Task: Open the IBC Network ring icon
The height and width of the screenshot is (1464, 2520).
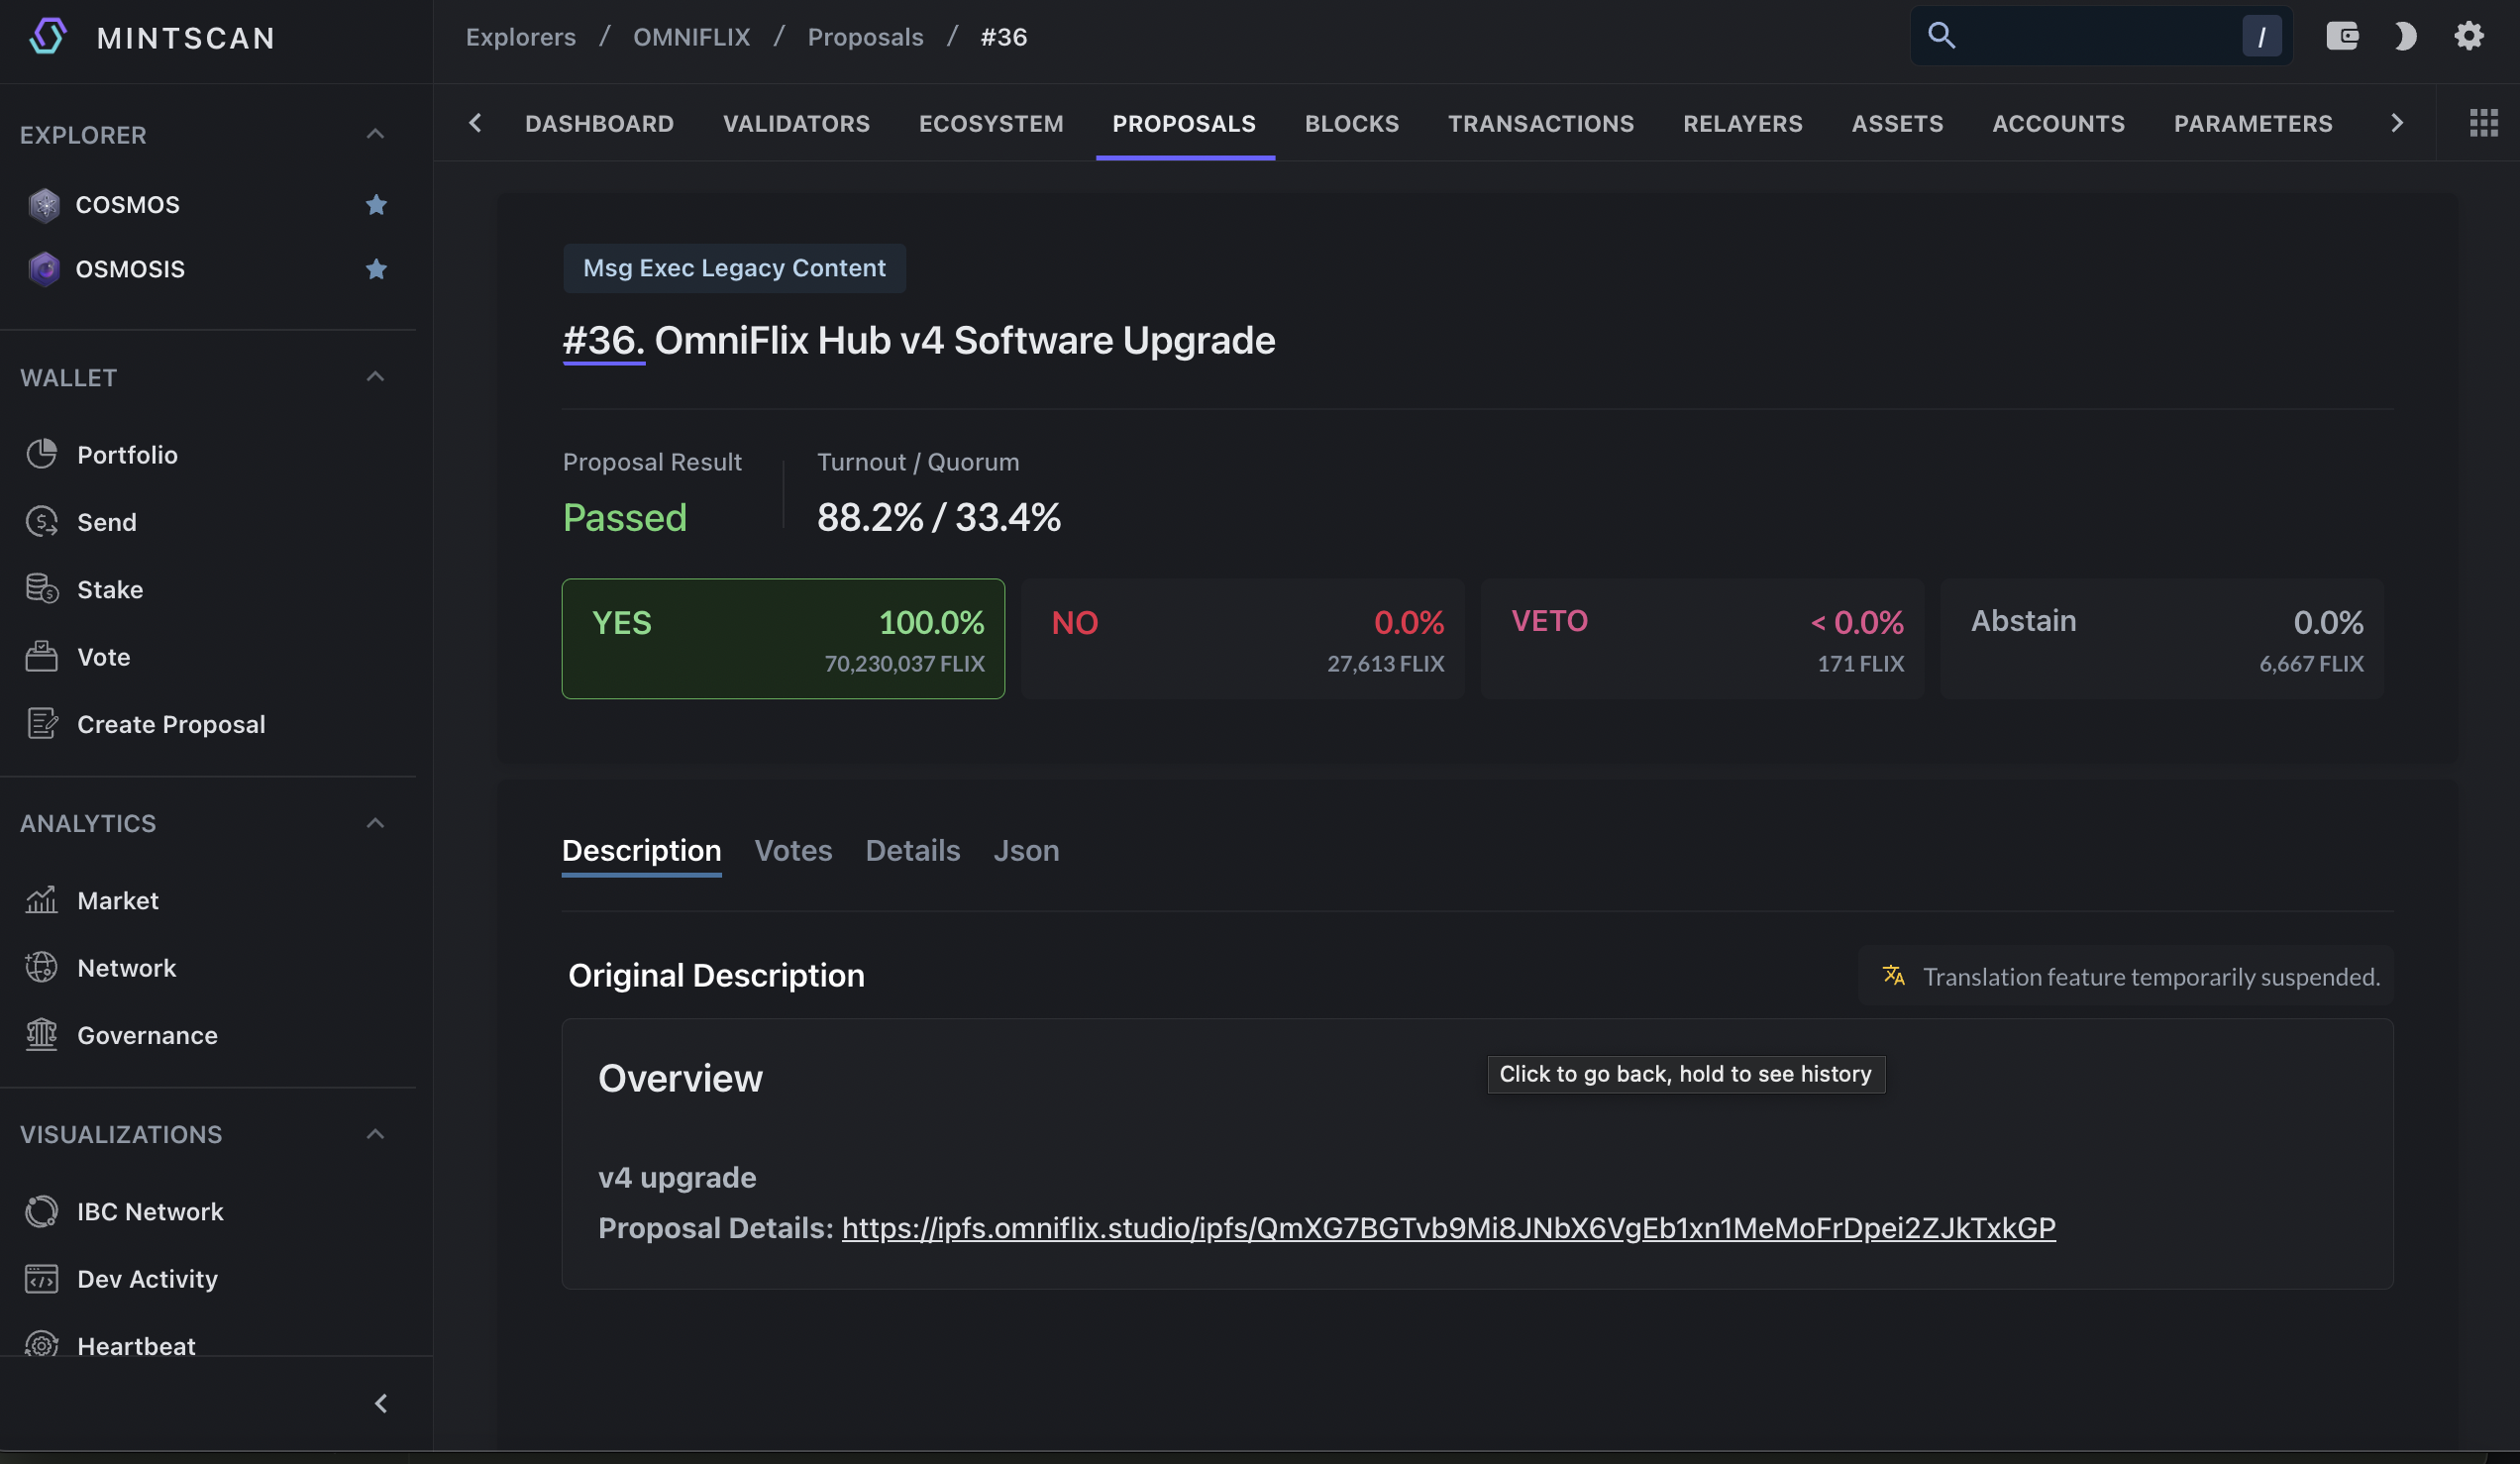Action: [41, 1211]
